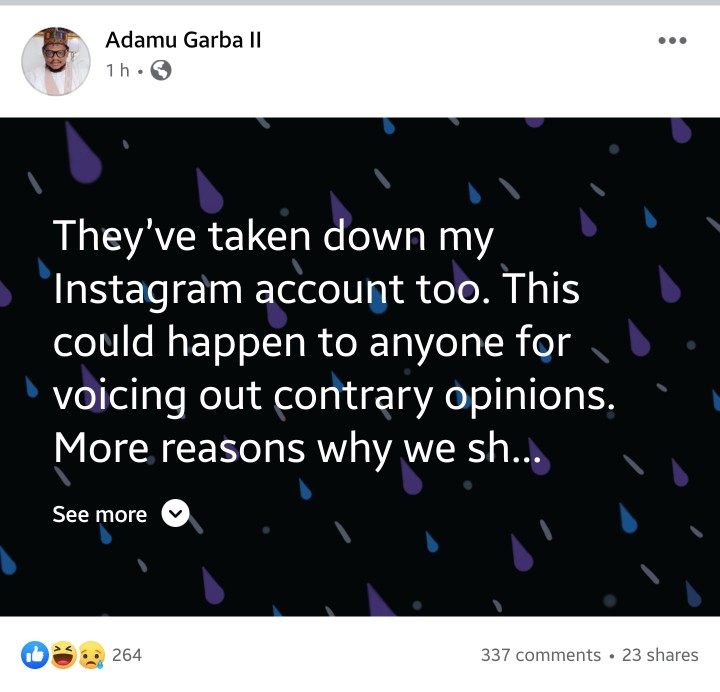Open the 337 comments link

(541, 655)
